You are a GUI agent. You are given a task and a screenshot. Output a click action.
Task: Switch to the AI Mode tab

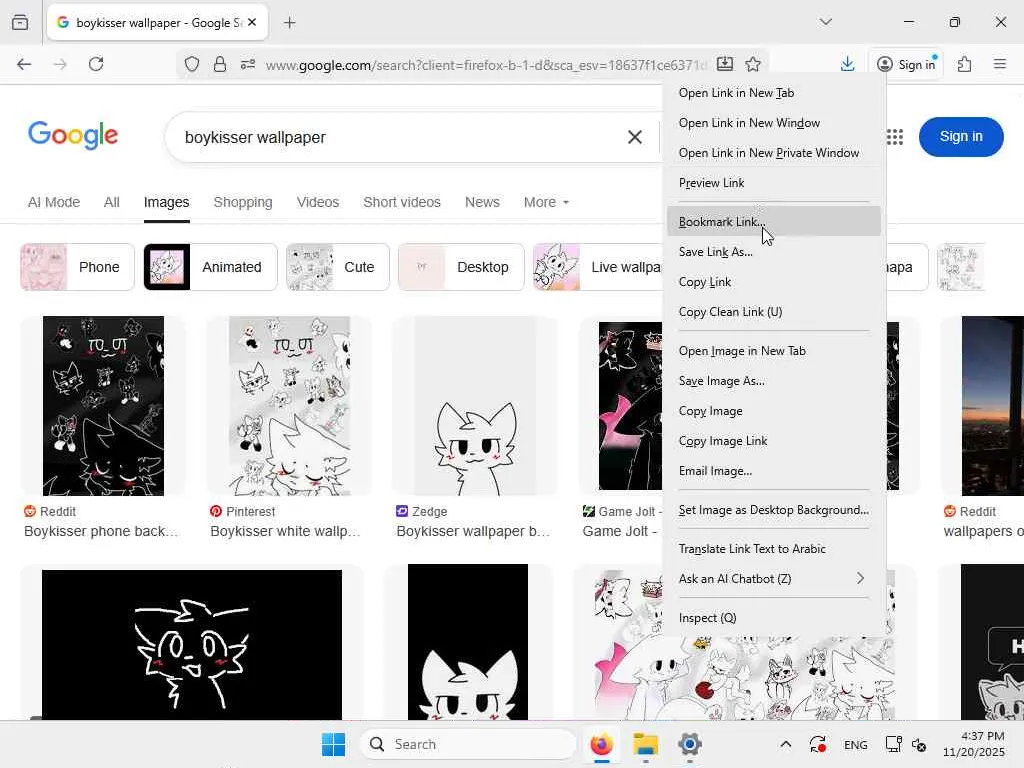coord(54,202)
